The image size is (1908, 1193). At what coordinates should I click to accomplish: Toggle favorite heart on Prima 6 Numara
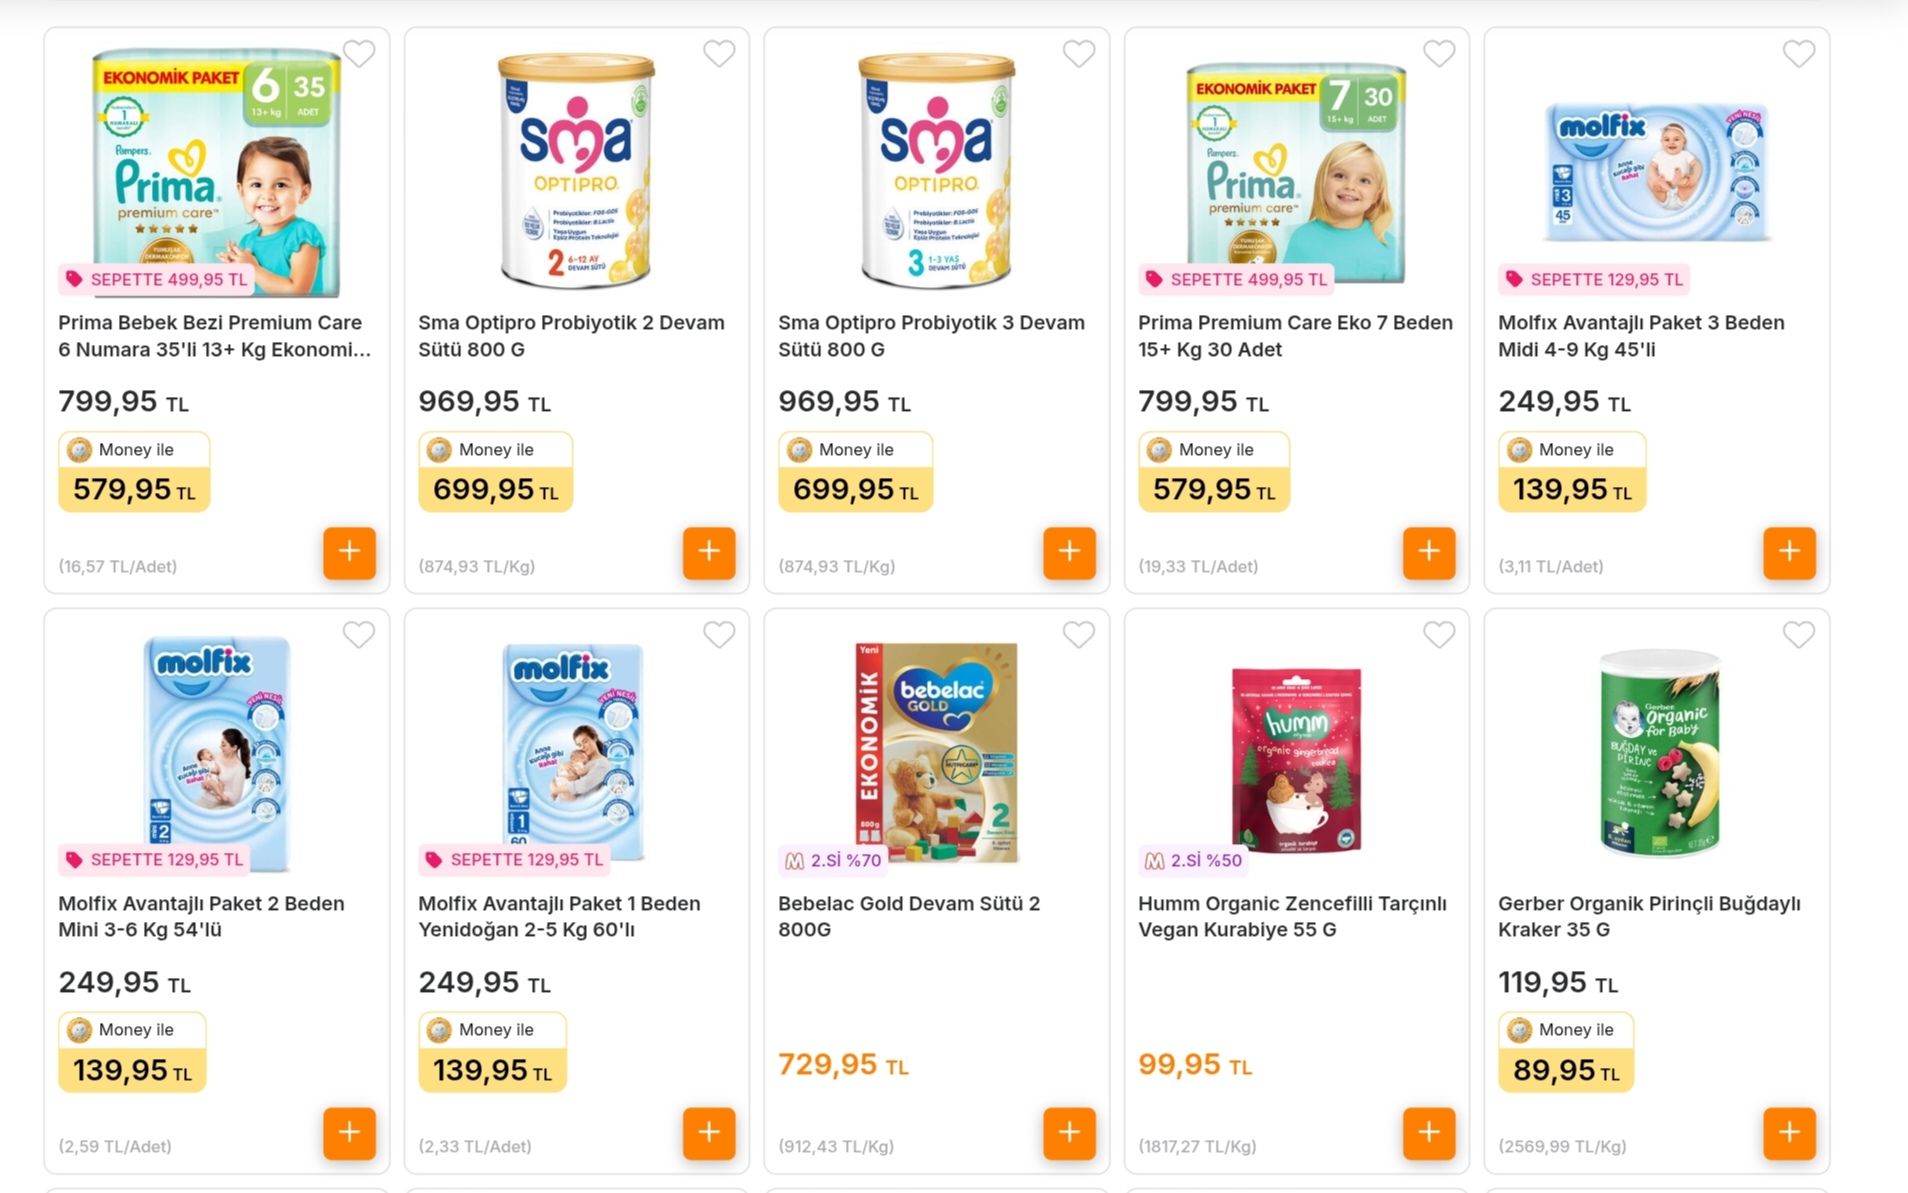pyautogui.click(x=358, y=53)
